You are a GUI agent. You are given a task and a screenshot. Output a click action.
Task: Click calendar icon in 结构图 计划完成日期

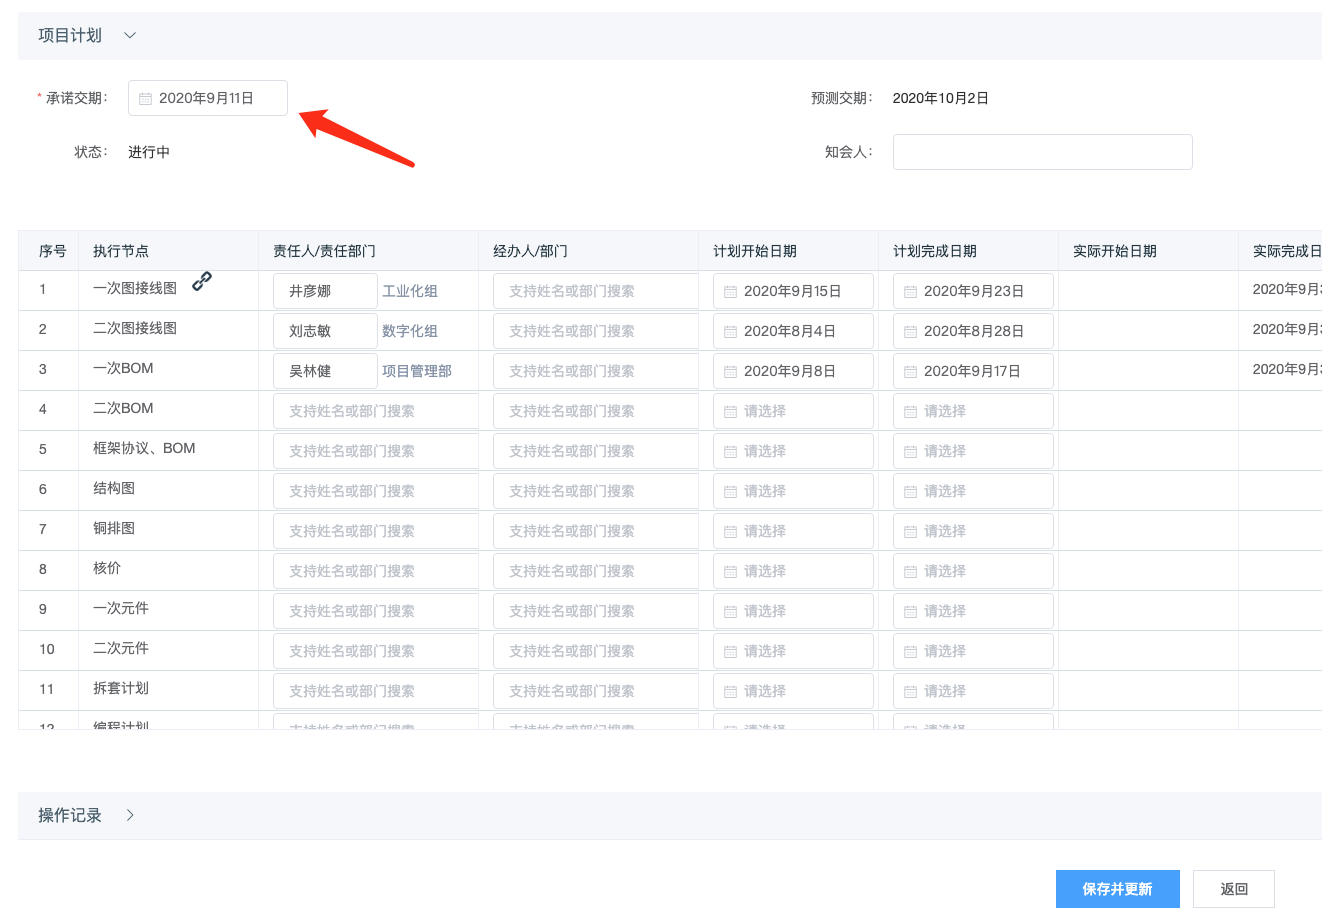click(910, 492)
